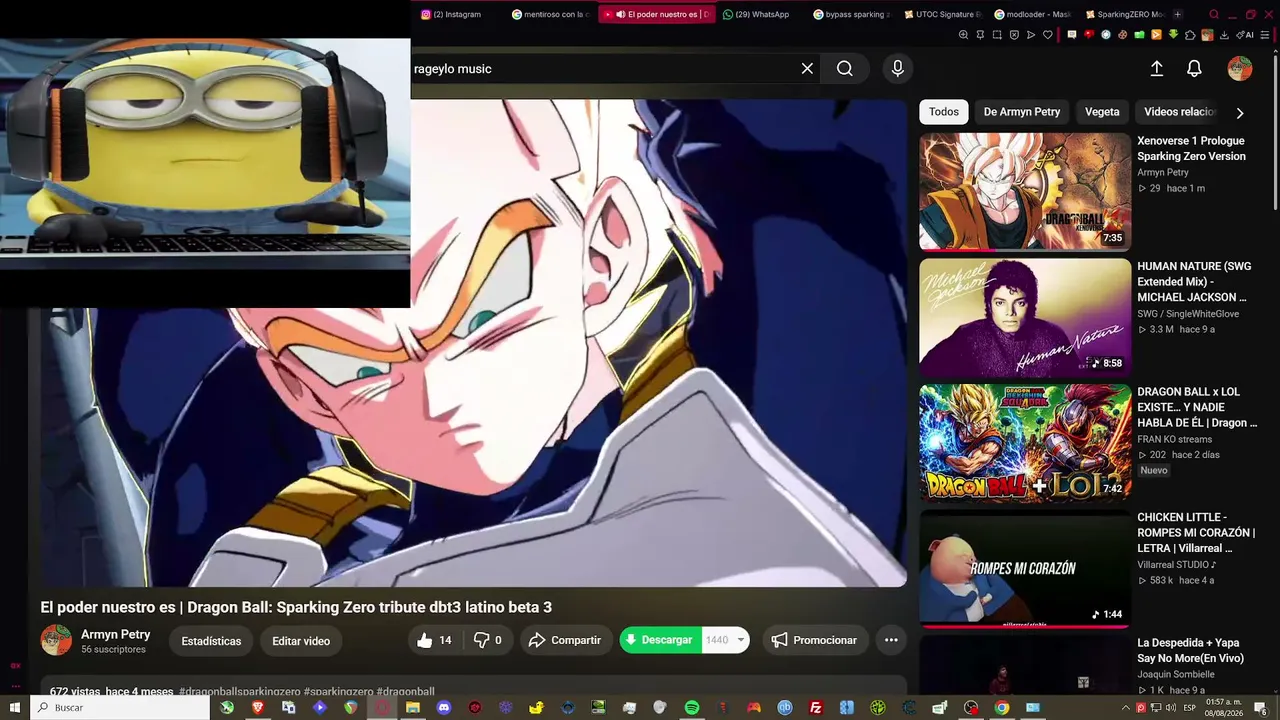Click the pin icon in browser toolbar
The height and width of the screenshot is (720, 1280).
(x=980, y=35)
